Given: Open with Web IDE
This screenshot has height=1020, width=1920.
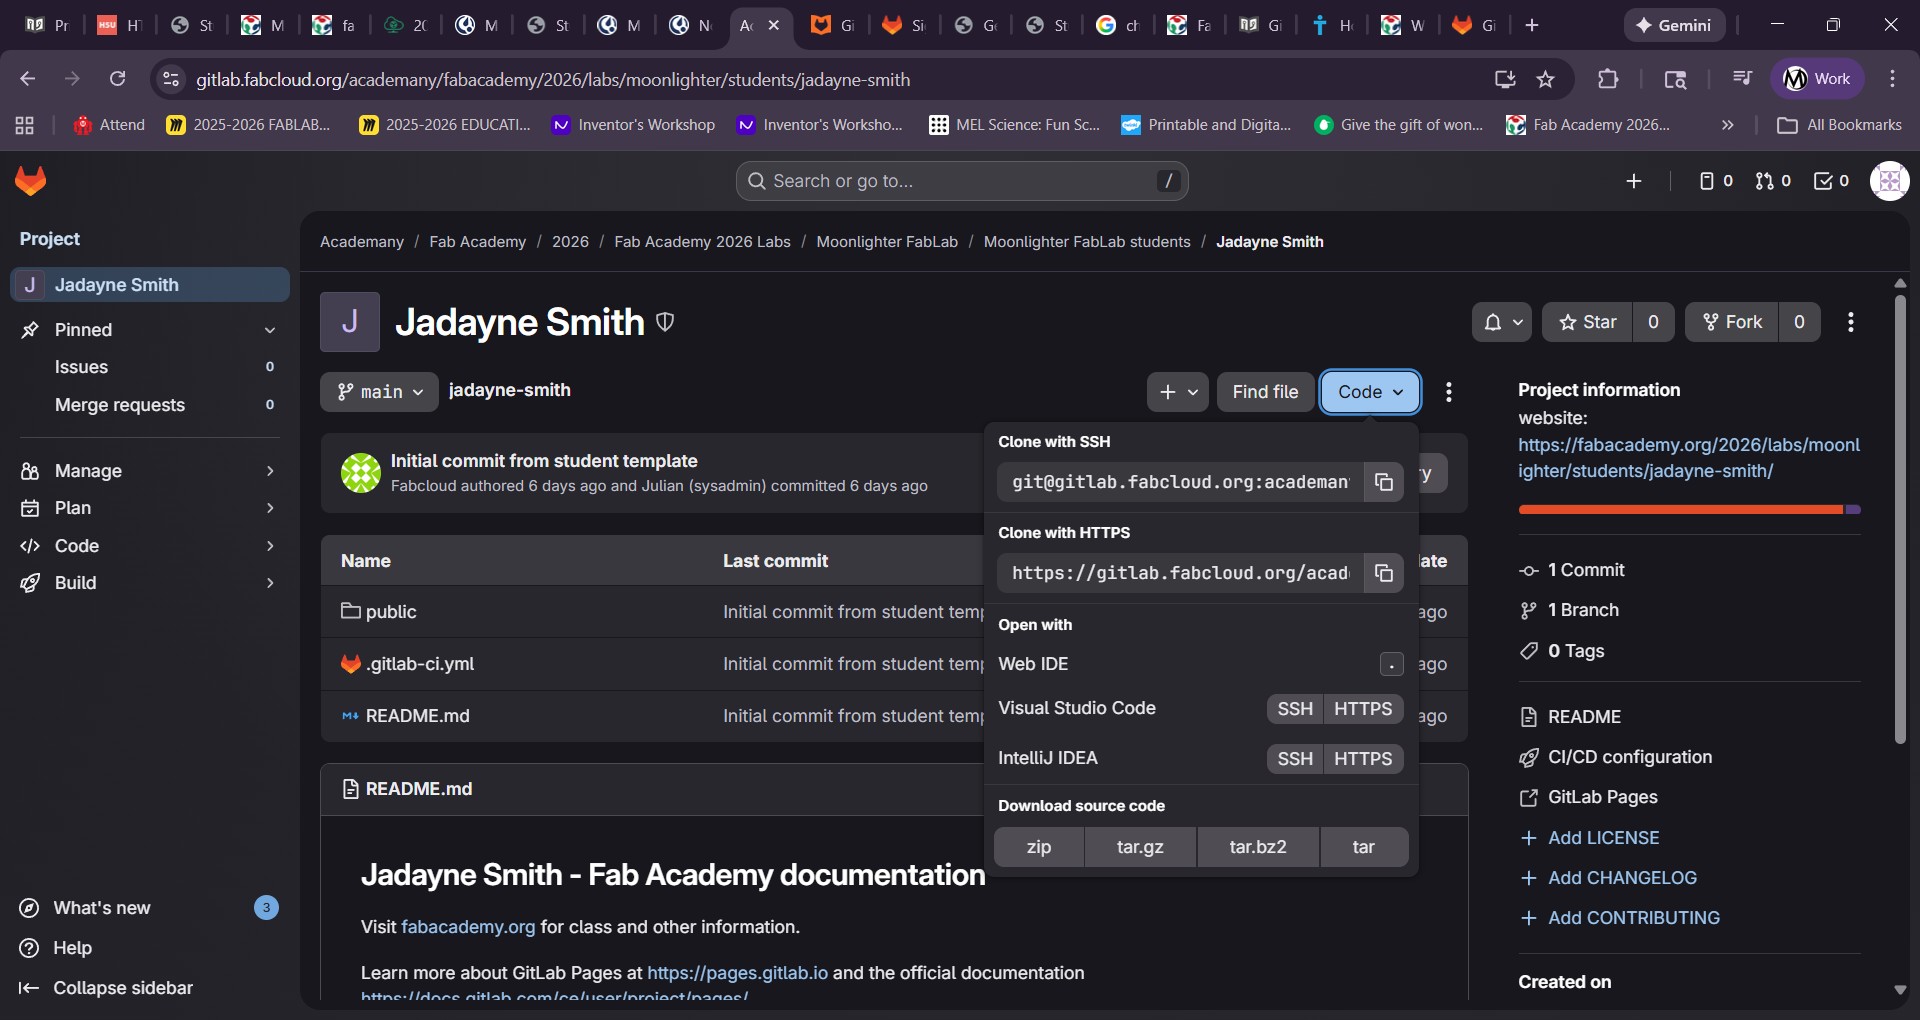Looking at the screenshot, I should (x=1200, y=664).
